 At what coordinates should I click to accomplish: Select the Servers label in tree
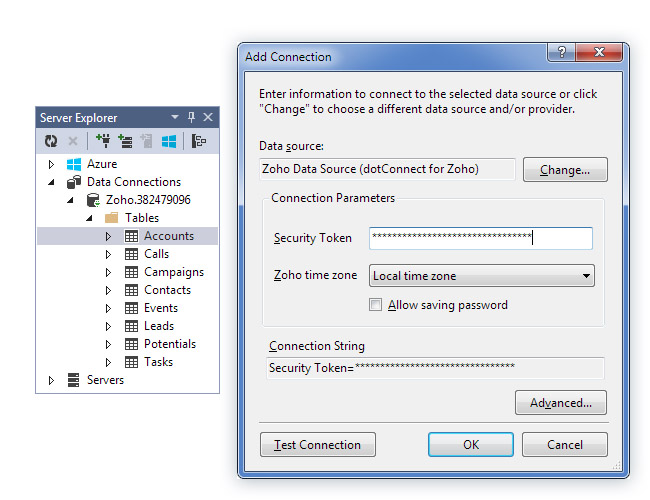point(105,380)
